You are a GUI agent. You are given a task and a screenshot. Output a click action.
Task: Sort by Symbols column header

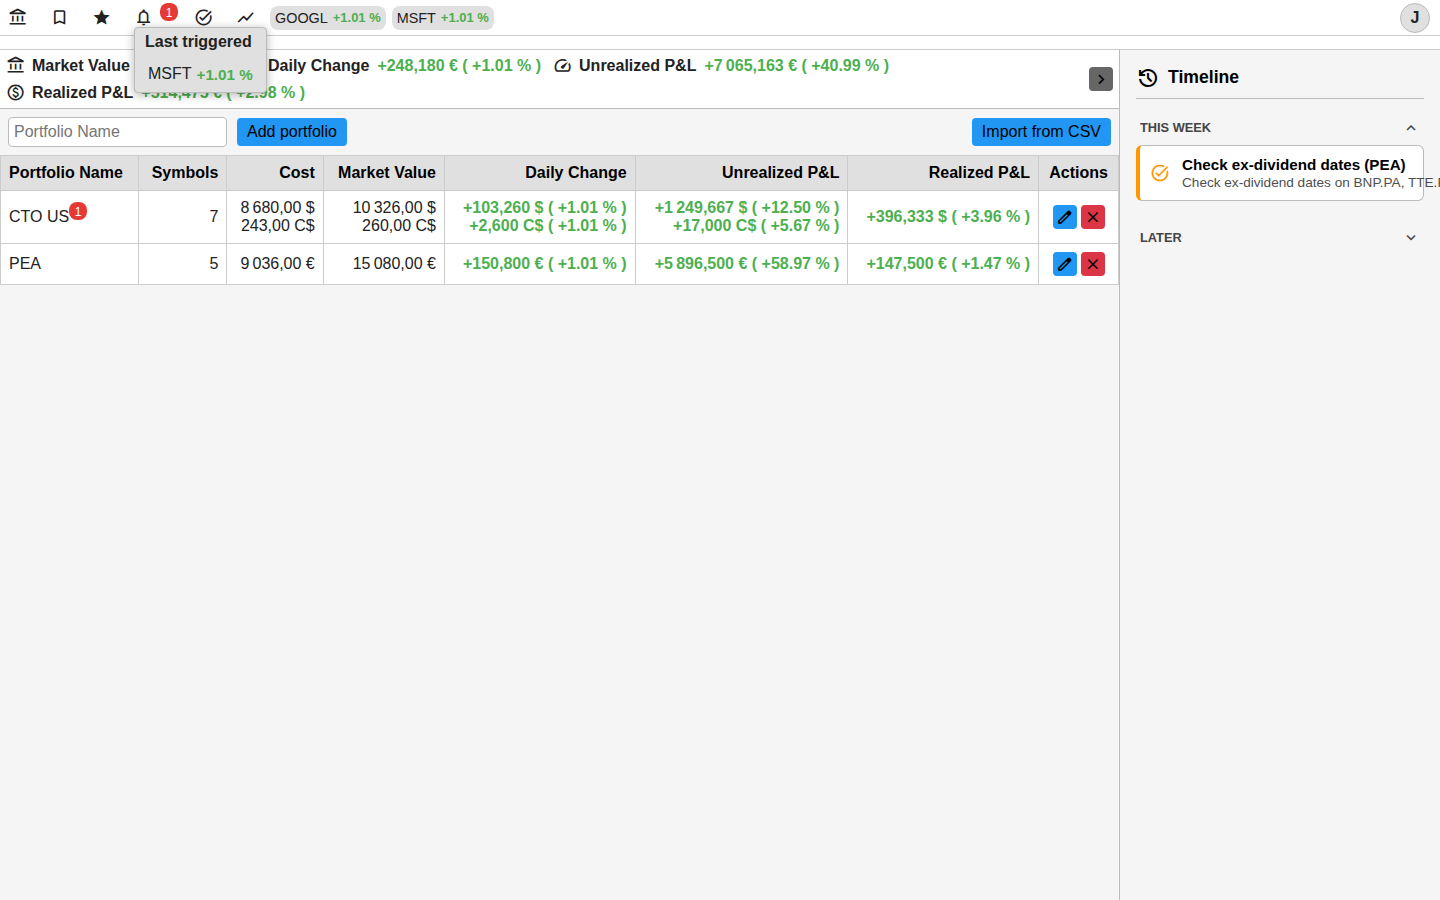[x=185, y=173]
